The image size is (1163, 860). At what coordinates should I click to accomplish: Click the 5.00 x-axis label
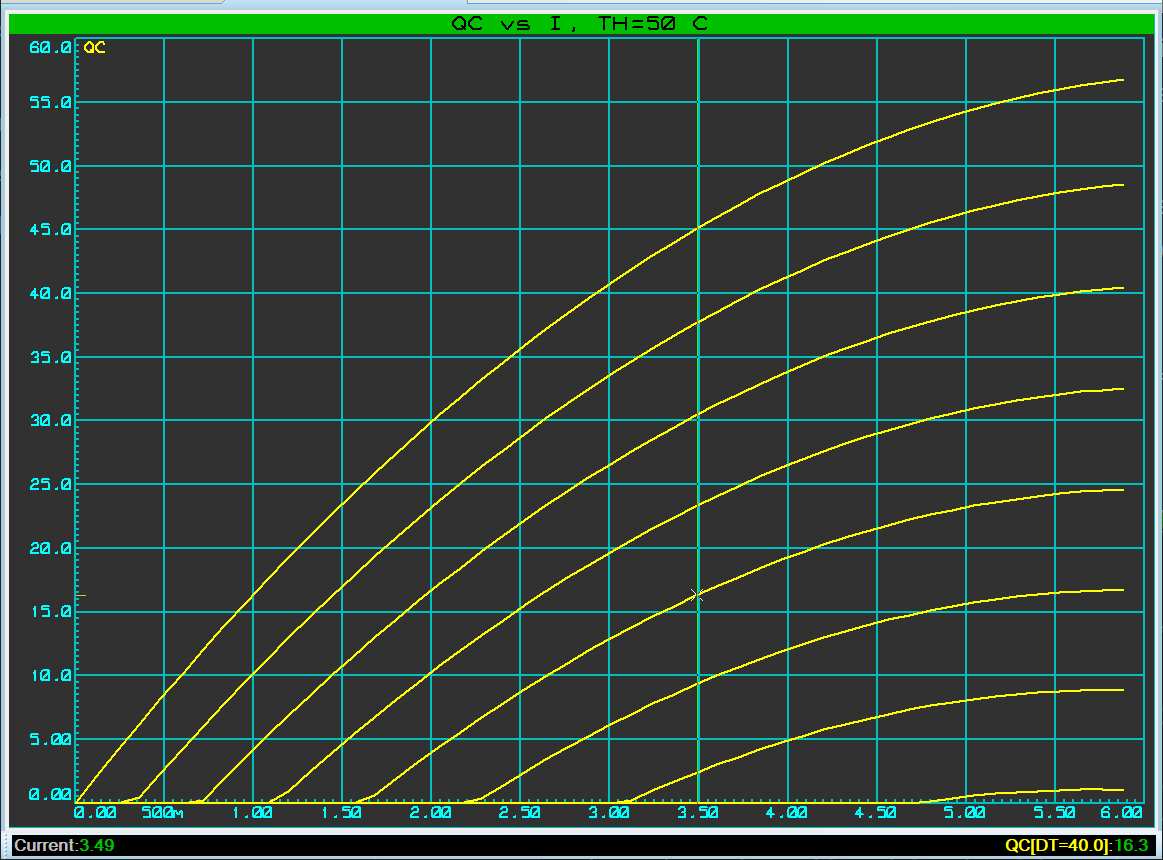coord(965,813)
